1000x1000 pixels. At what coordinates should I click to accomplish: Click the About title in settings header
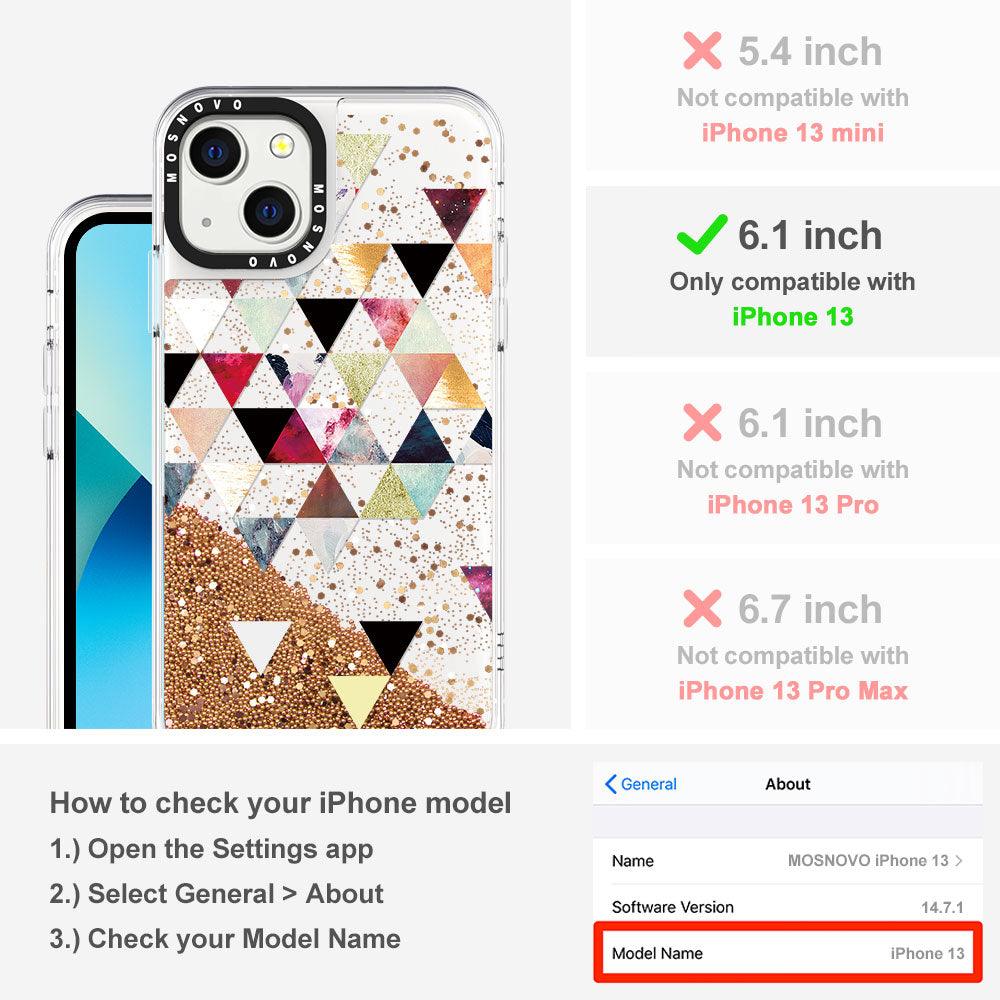coord(788,784)
